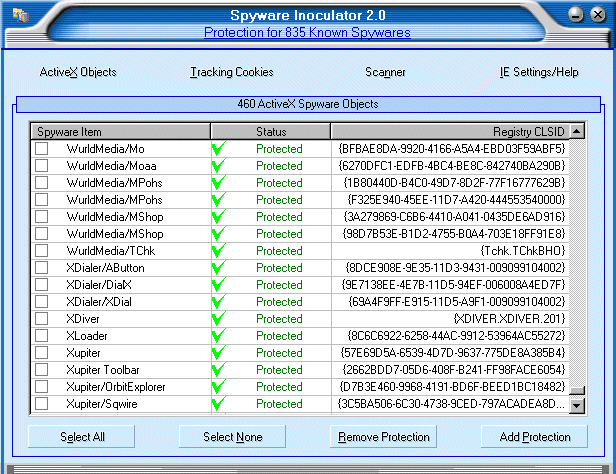
Task: Click green checkmark for Xupiter/Sqwire
Action: [x=219, y=404]
